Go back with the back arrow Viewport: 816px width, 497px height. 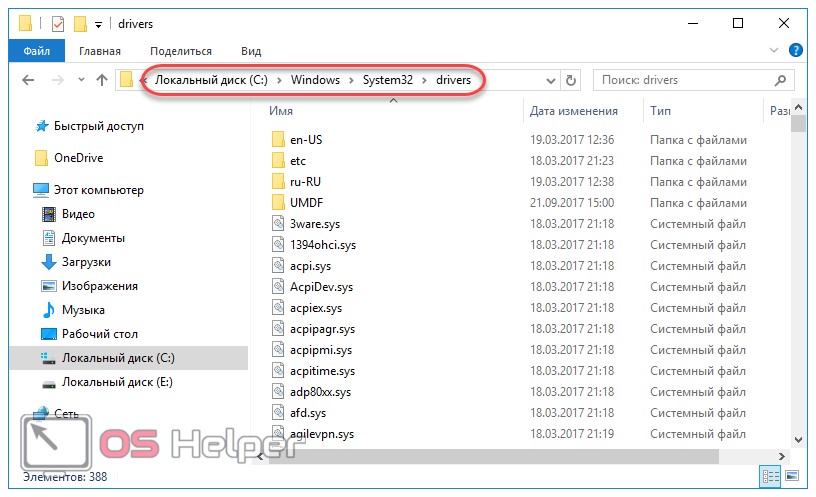coord(29,80)
